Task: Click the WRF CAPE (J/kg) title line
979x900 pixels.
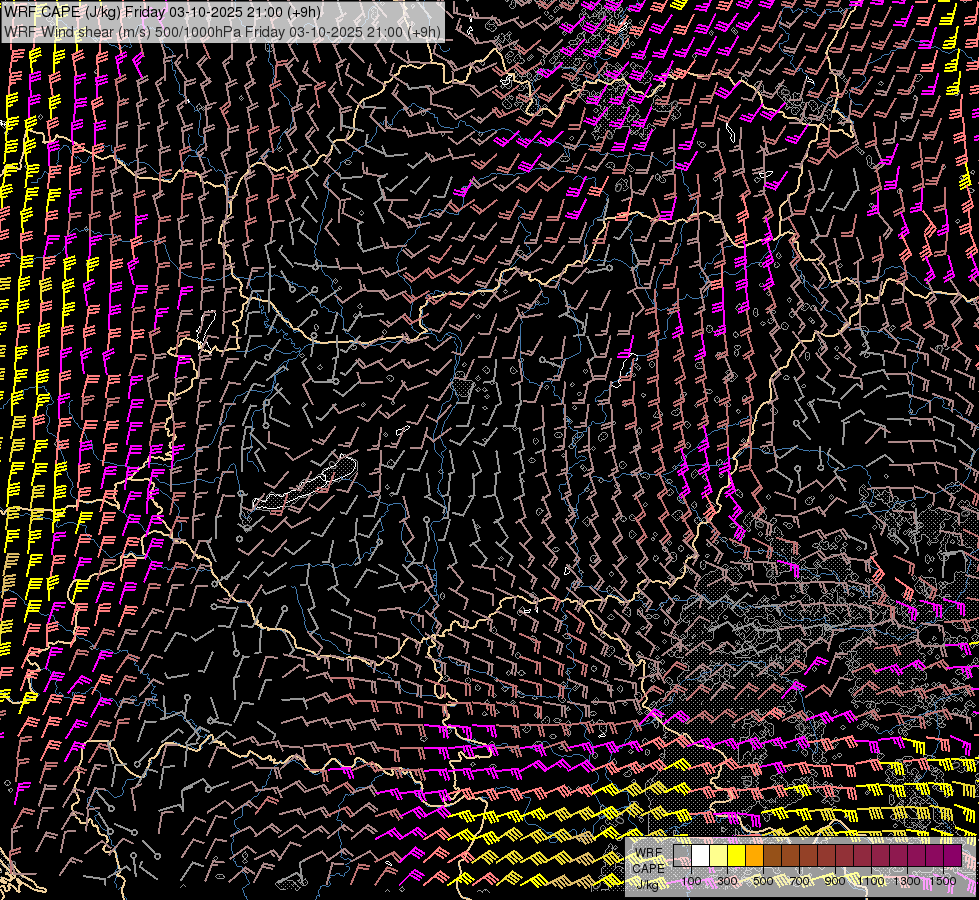Action: click(x=162, y=12)
